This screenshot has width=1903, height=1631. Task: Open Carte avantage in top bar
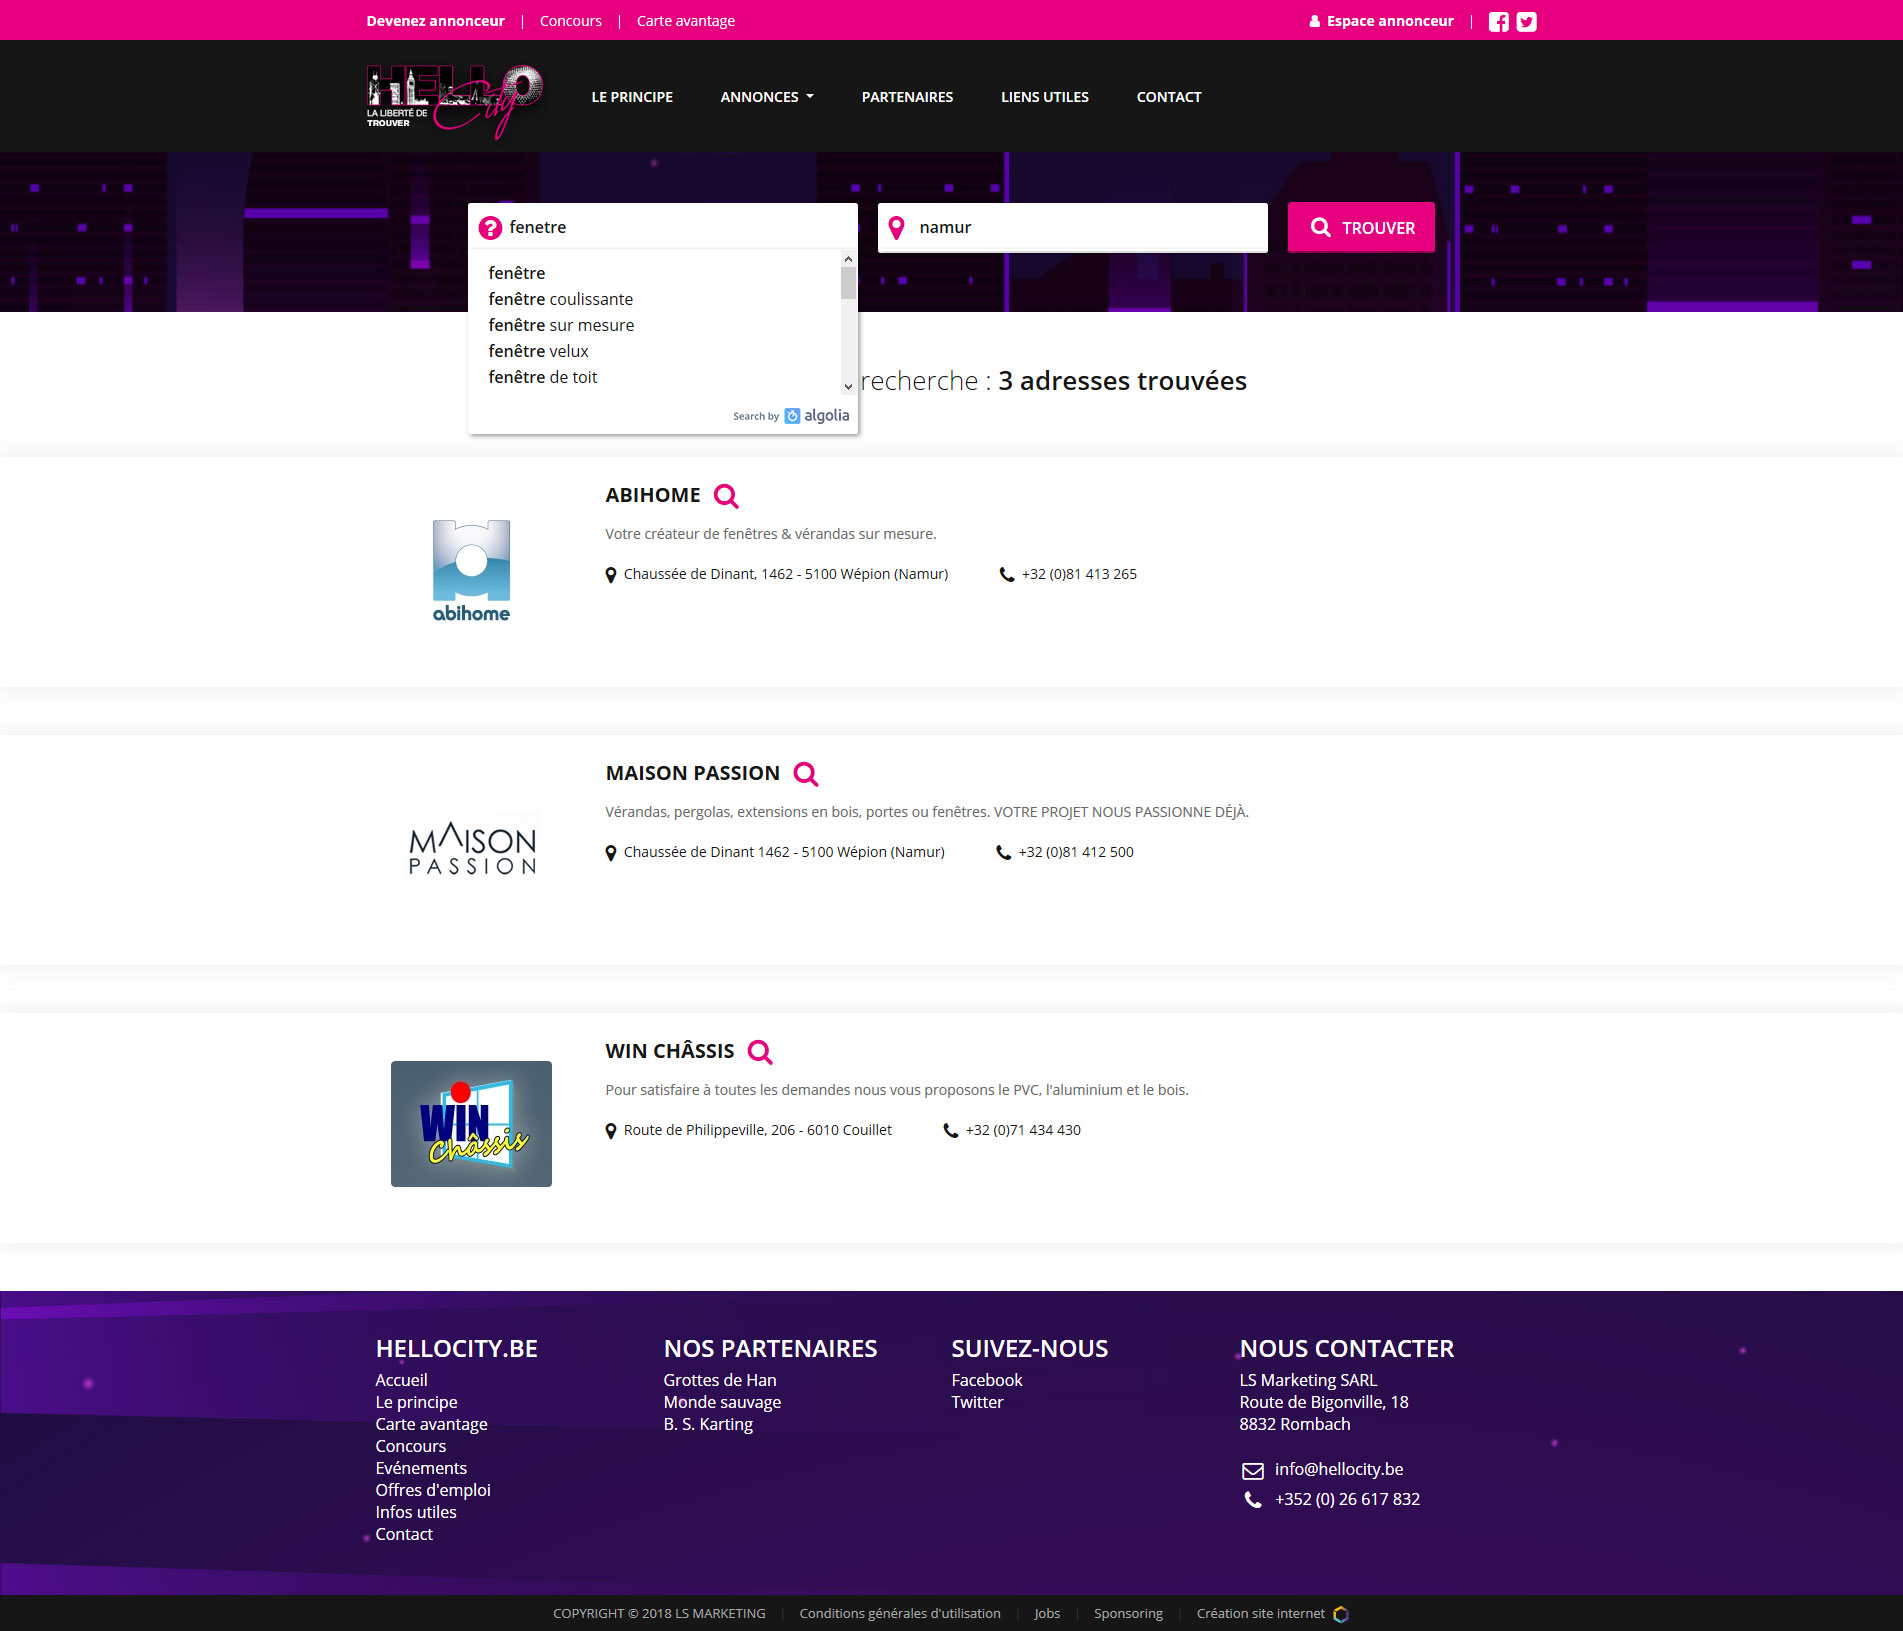(x=686, y=21)
